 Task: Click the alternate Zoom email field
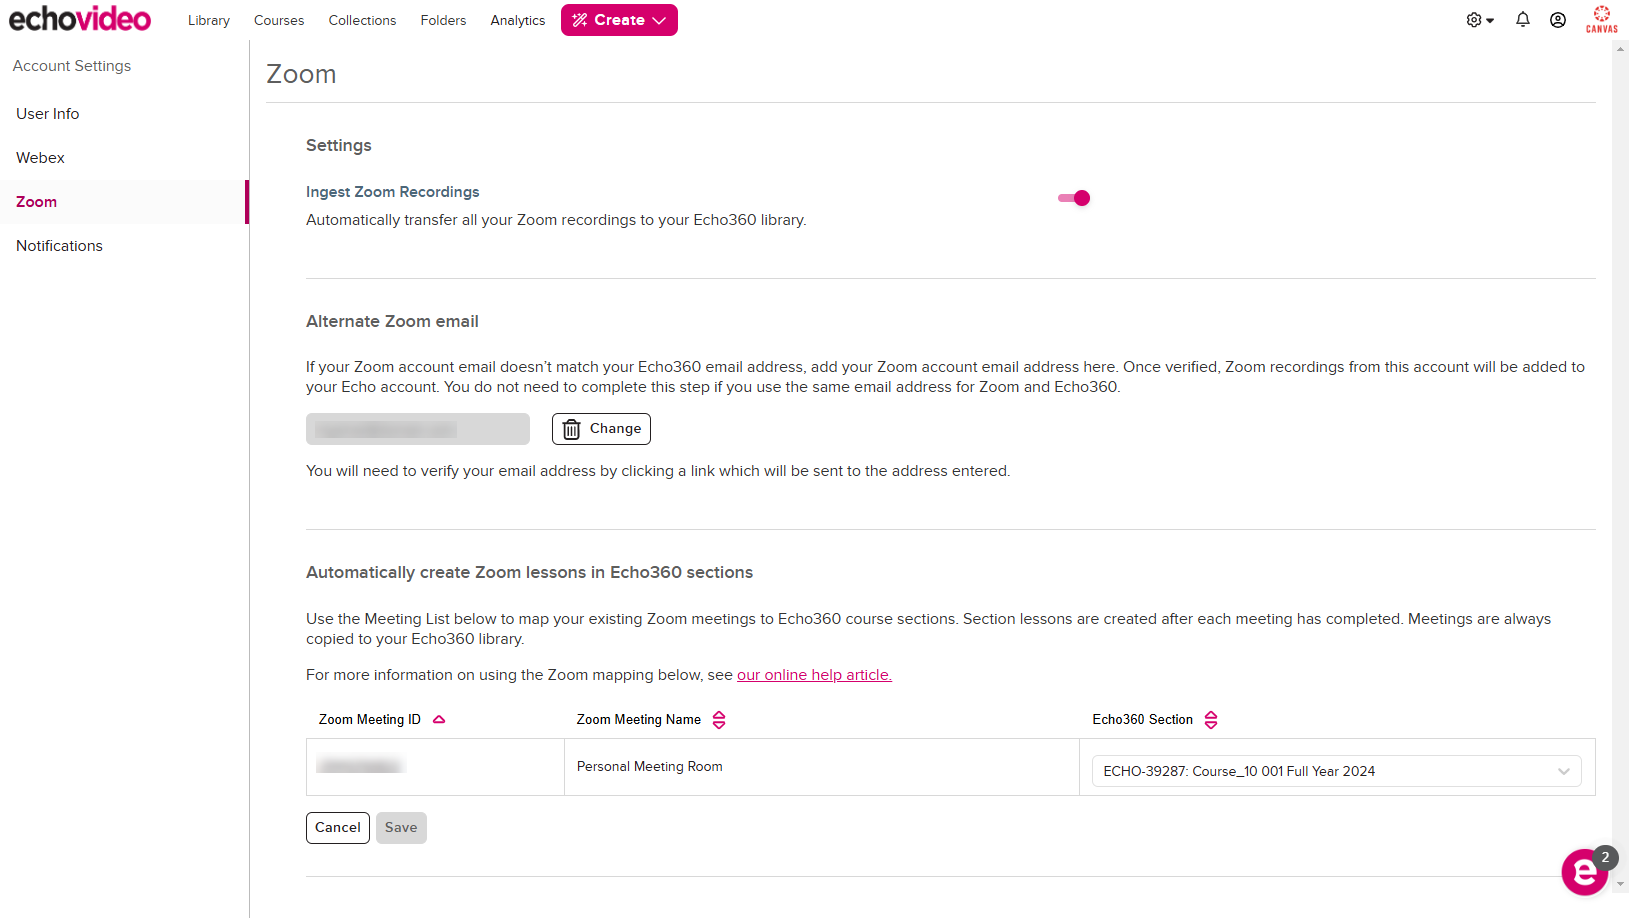pos(418,429)
